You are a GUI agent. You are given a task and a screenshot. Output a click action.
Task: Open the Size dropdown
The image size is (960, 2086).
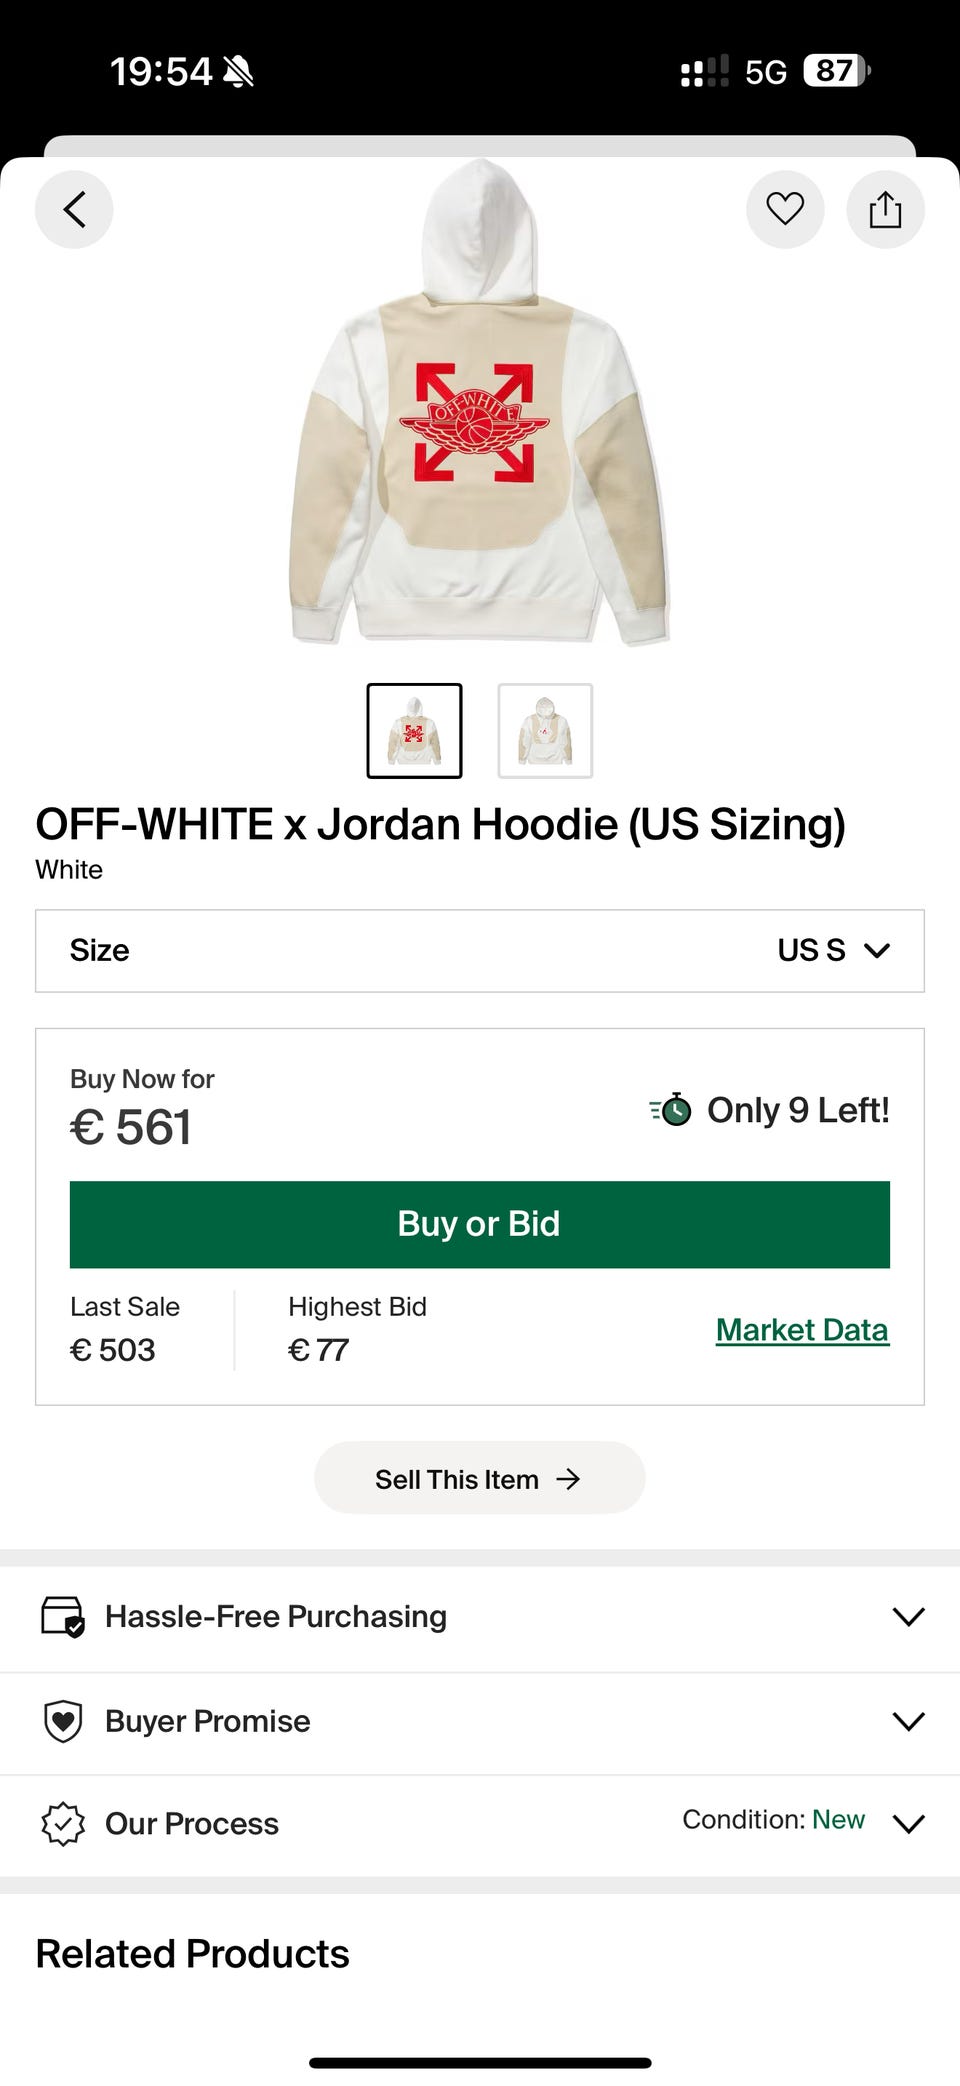click(480, 951)
